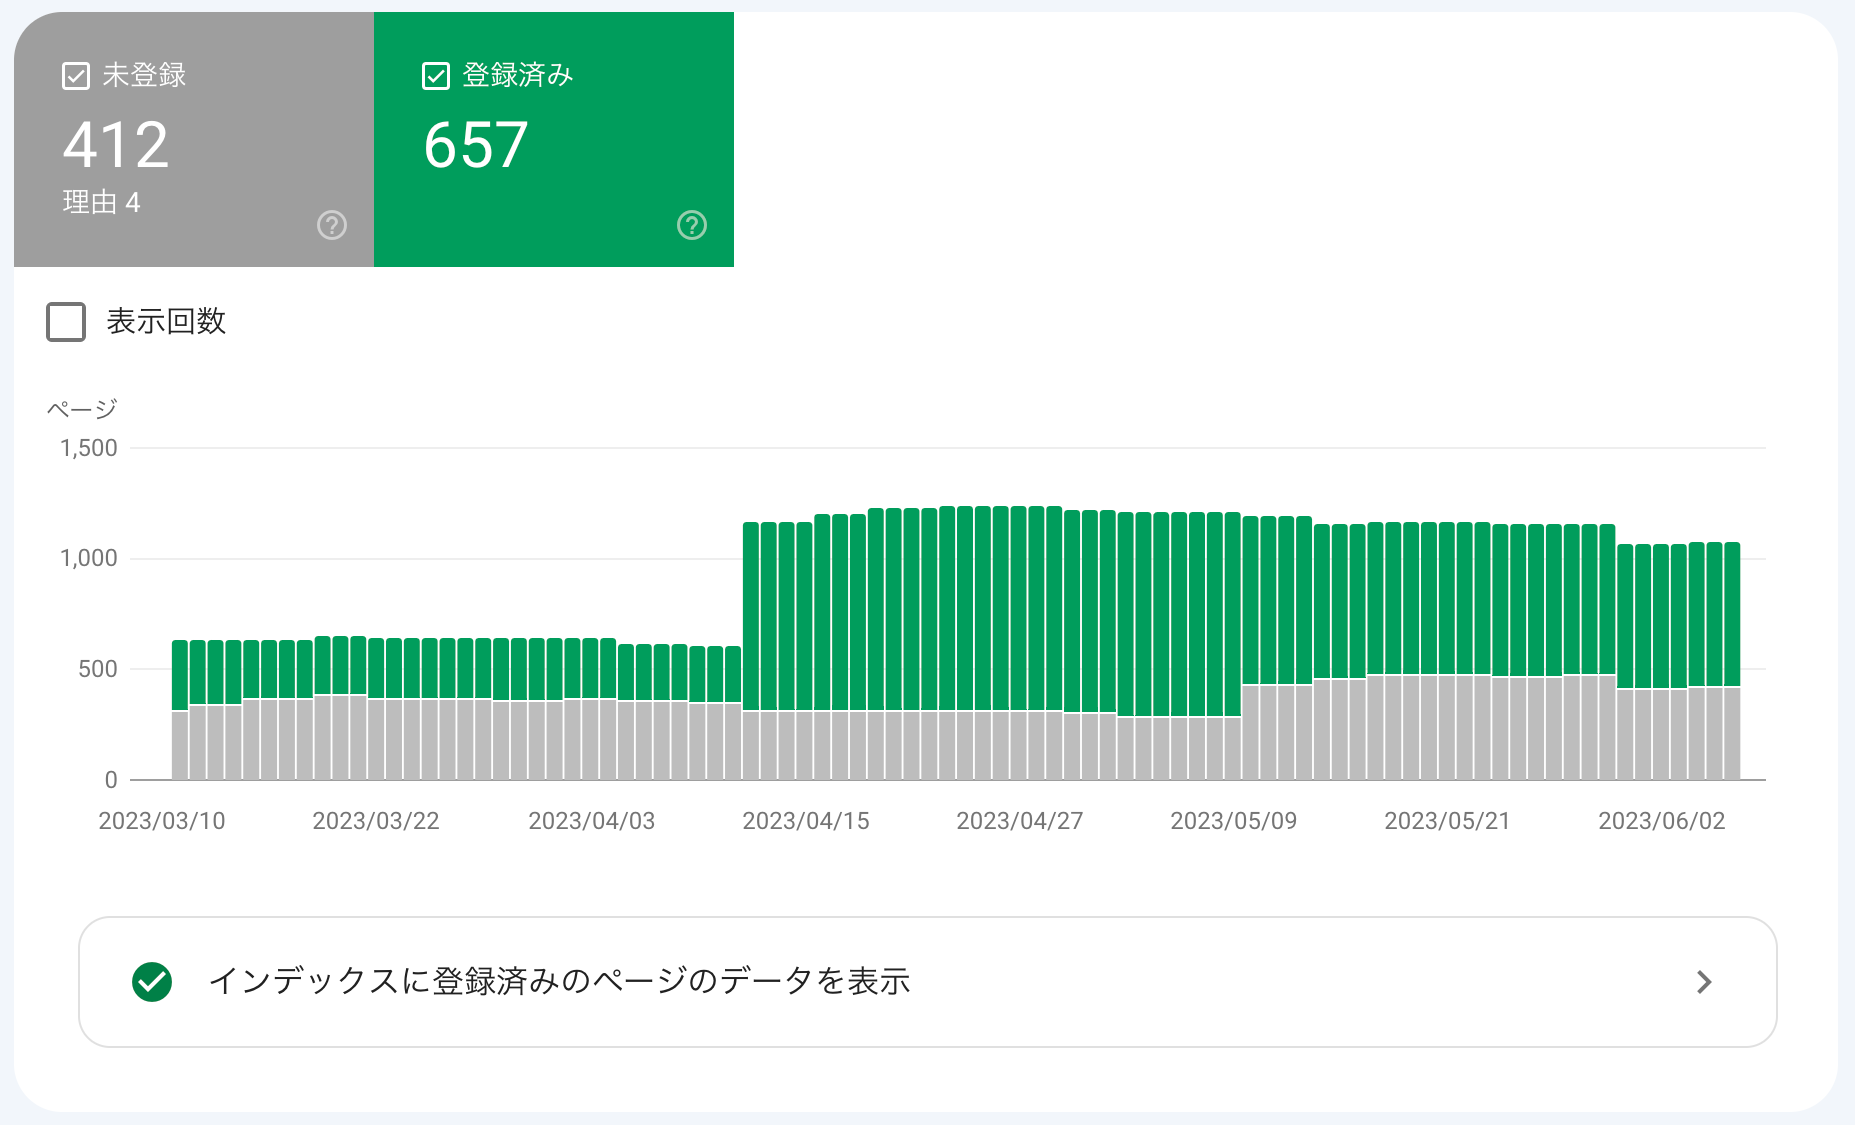Expand the indexed pages data panel via the chevron

[x=1703, y=981]
